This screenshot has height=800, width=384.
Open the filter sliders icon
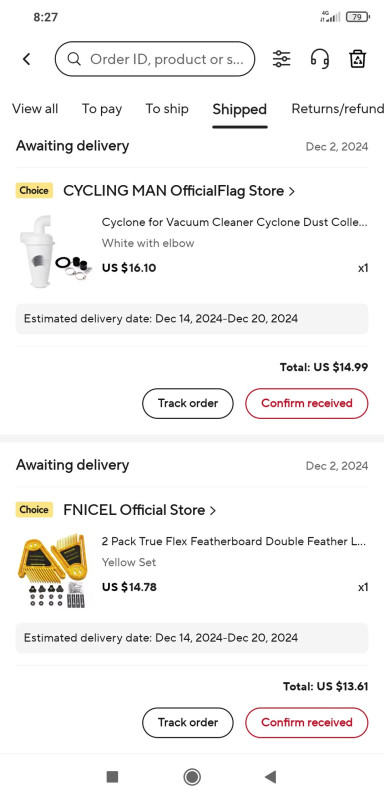pyautogui.click(x=281, y=59)
